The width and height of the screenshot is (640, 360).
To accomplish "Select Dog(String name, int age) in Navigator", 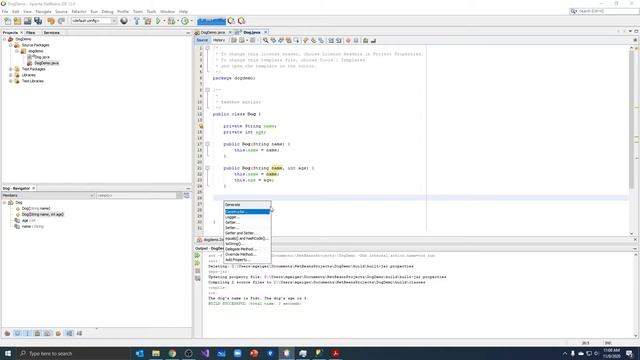I will point(42,214).
